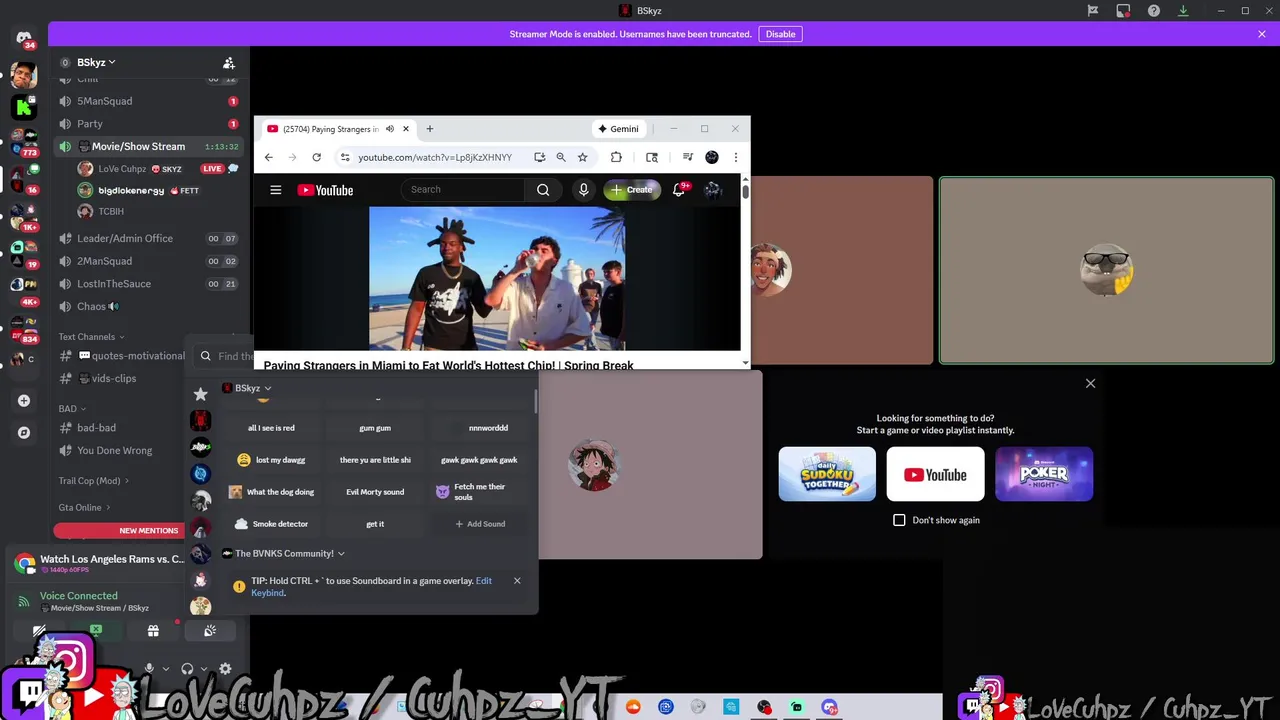Open Discover servers compass icon

point(24,433)
